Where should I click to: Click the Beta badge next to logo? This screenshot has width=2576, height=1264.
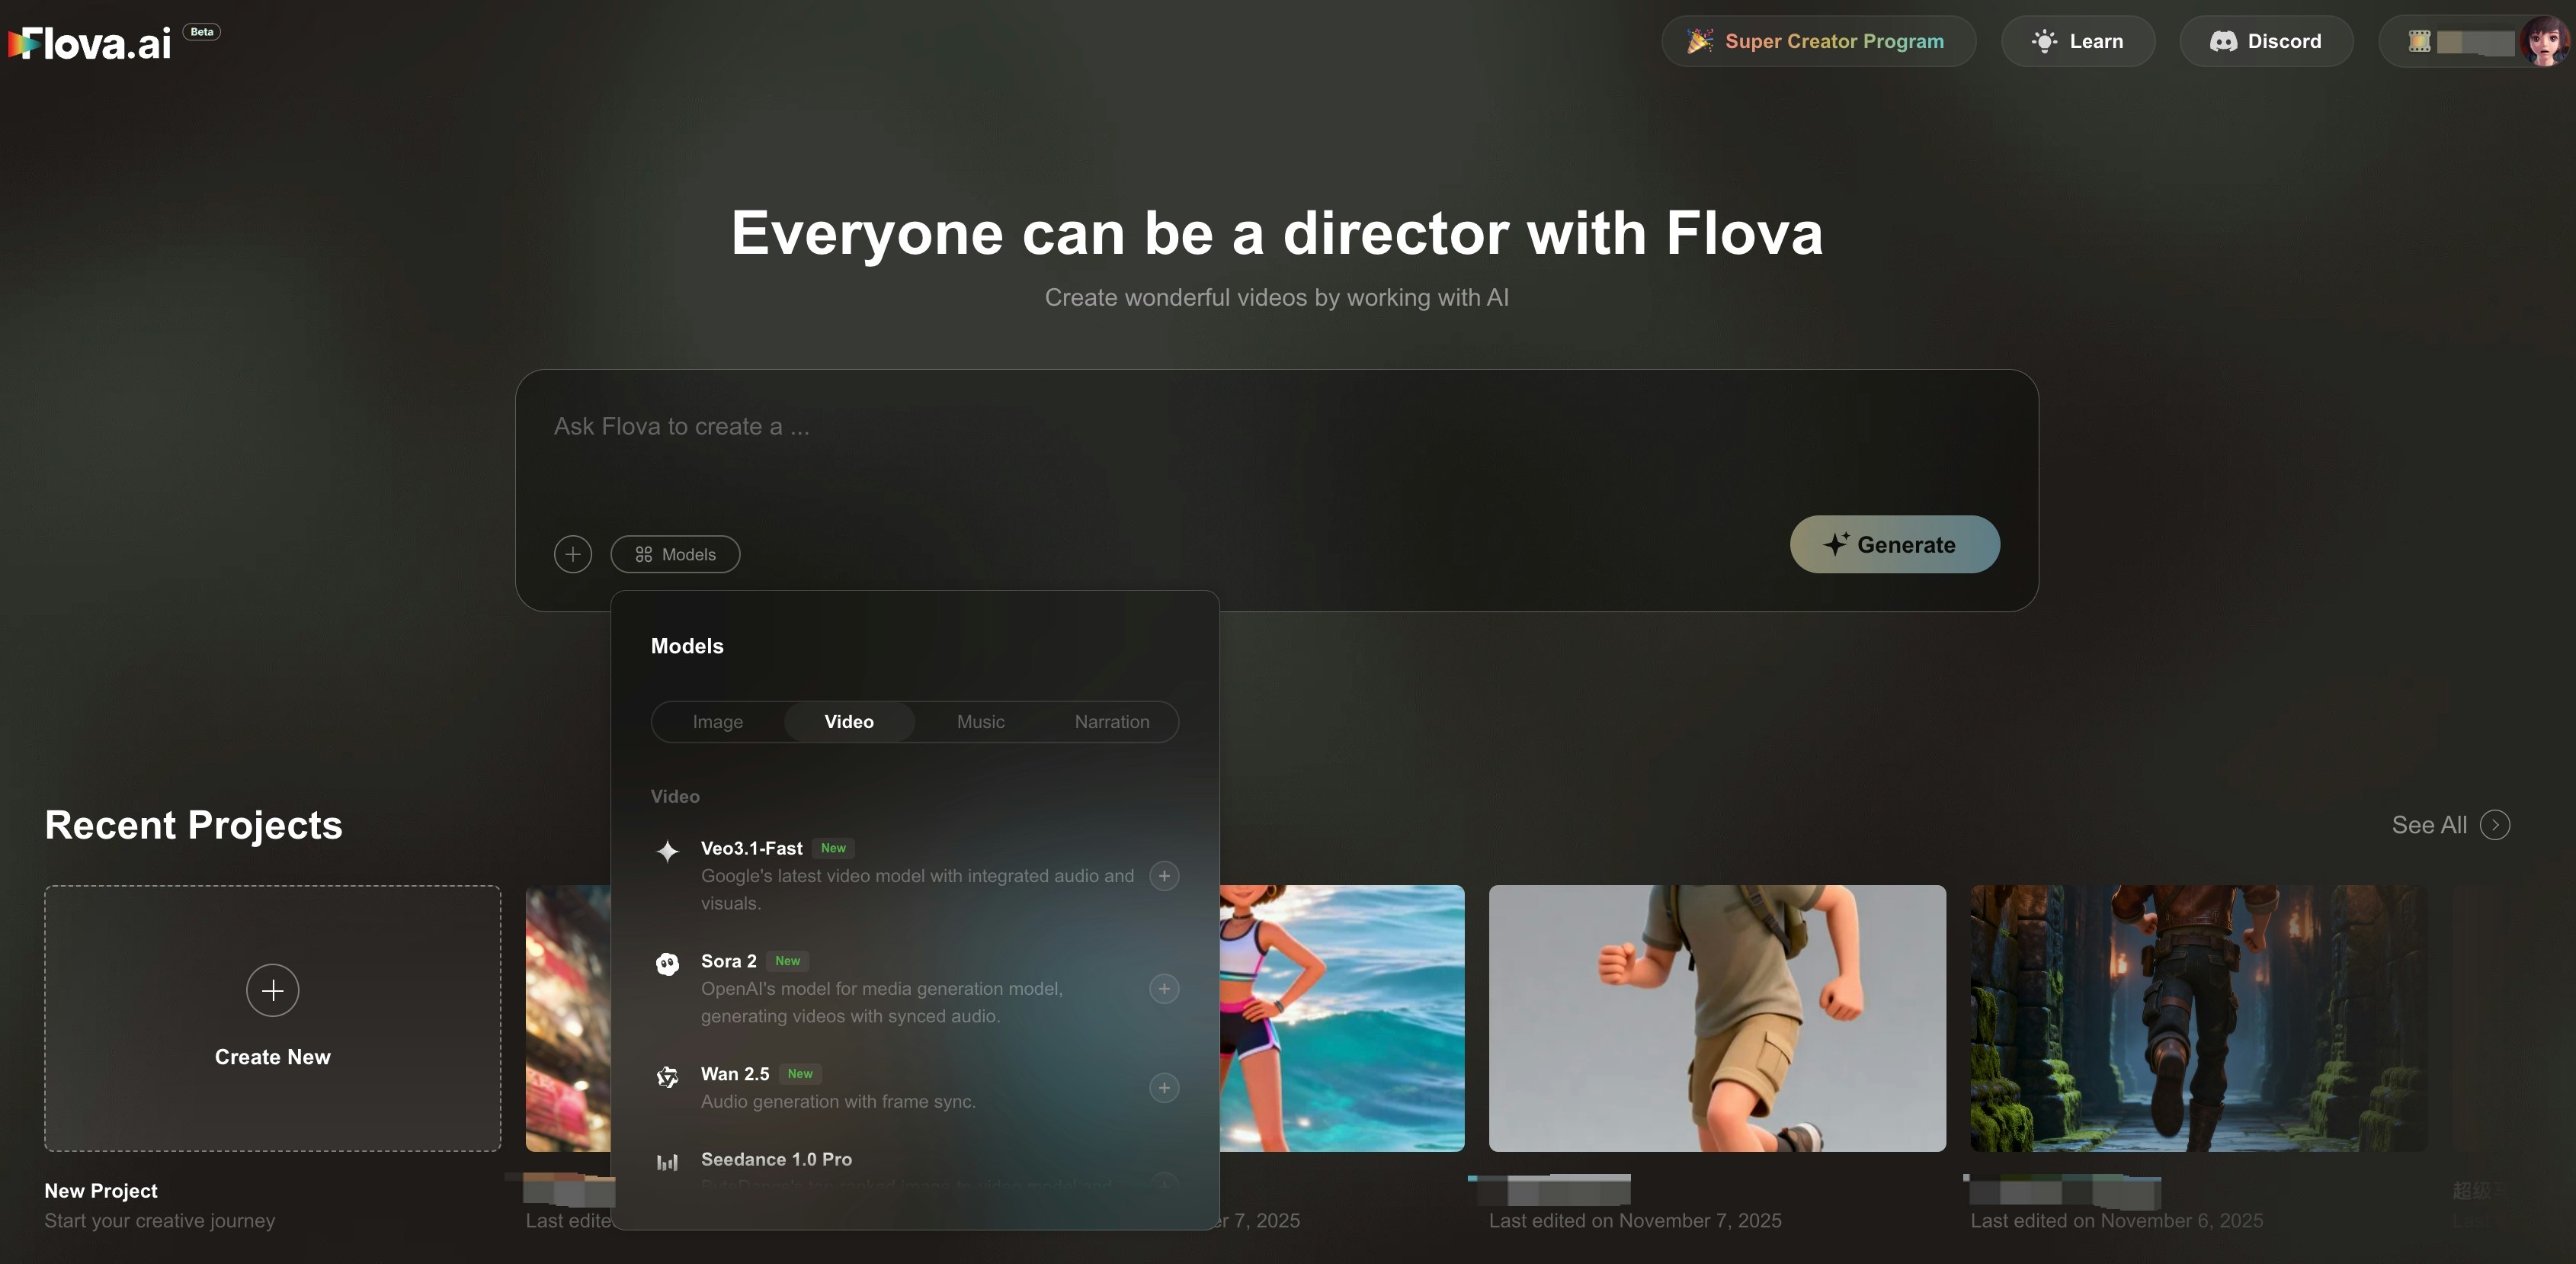click(x=202, y=32)
